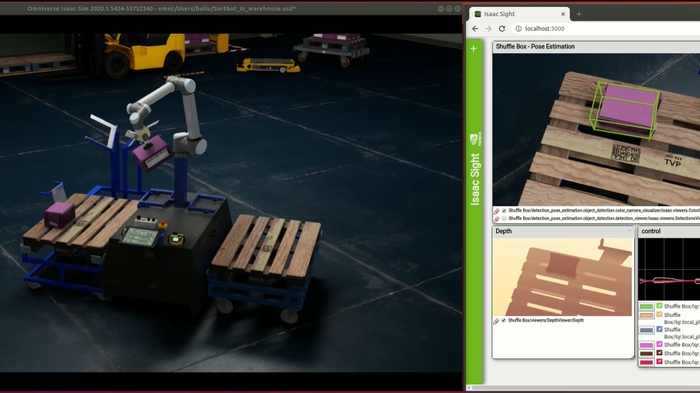The height and width of the screenshot is (393, 700).
Task: Close the Isaac Sight browser tab
Action: (x=563, y=14)
